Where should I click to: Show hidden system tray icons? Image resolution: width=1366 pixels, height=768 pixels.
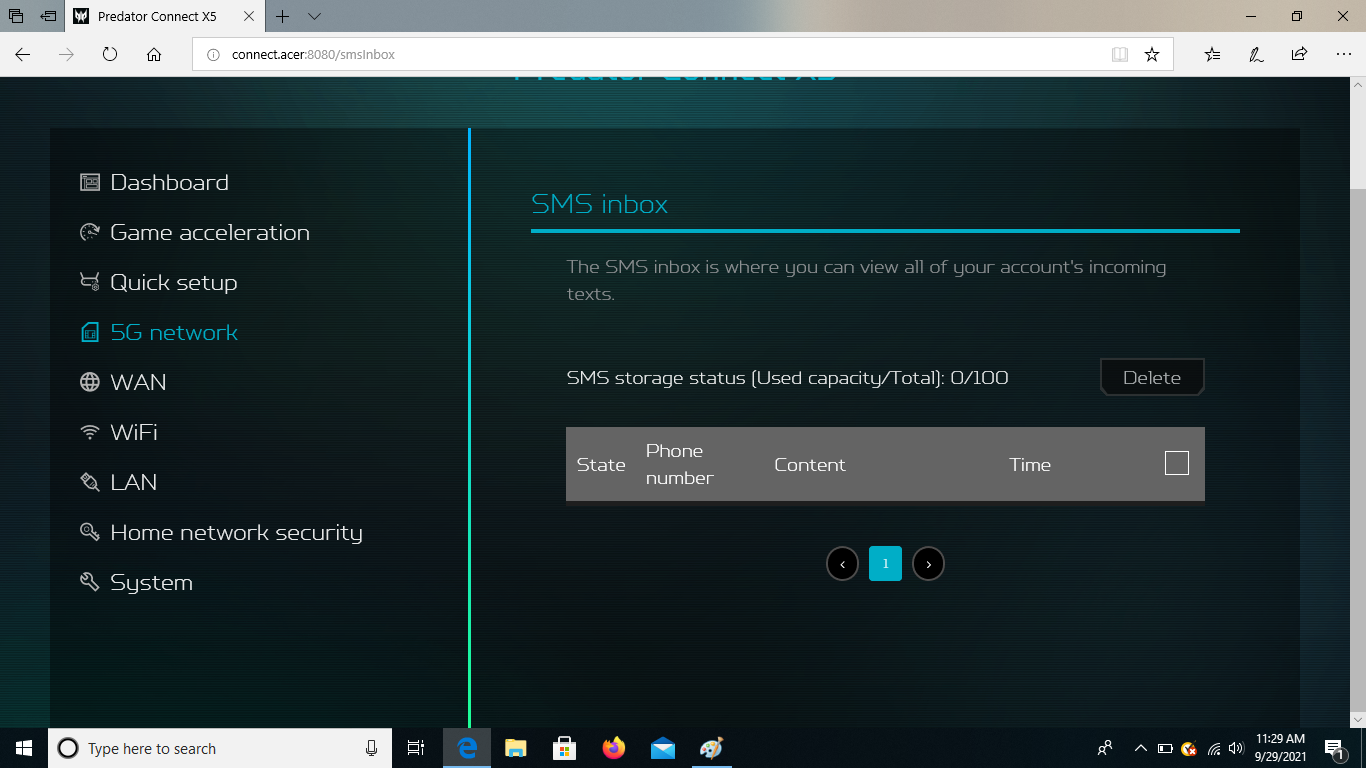(1140, 748)
